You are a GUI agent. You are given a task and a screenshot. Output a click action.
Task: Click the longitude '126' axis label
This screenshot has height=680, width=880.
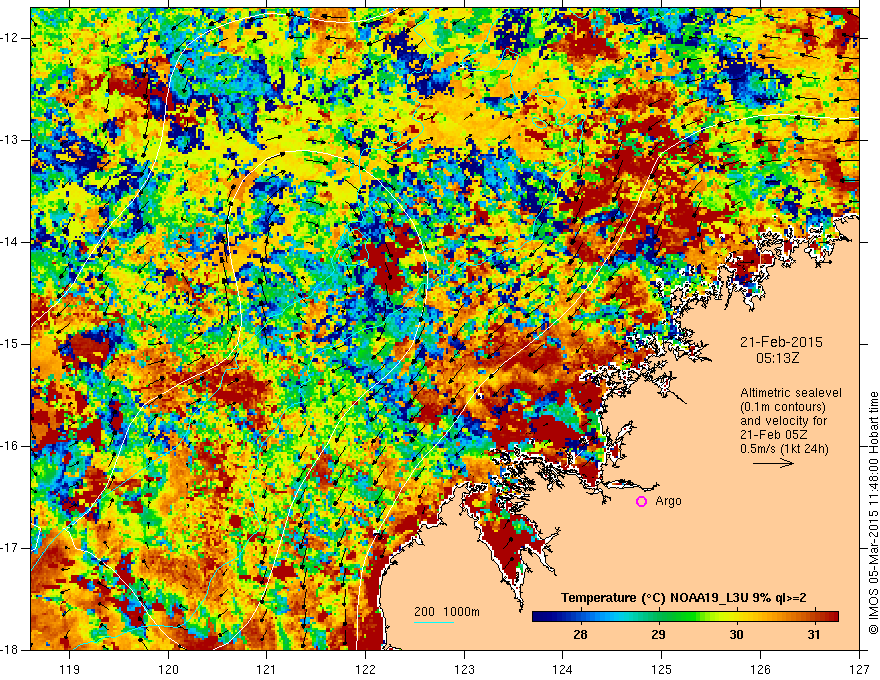[760, 669]
